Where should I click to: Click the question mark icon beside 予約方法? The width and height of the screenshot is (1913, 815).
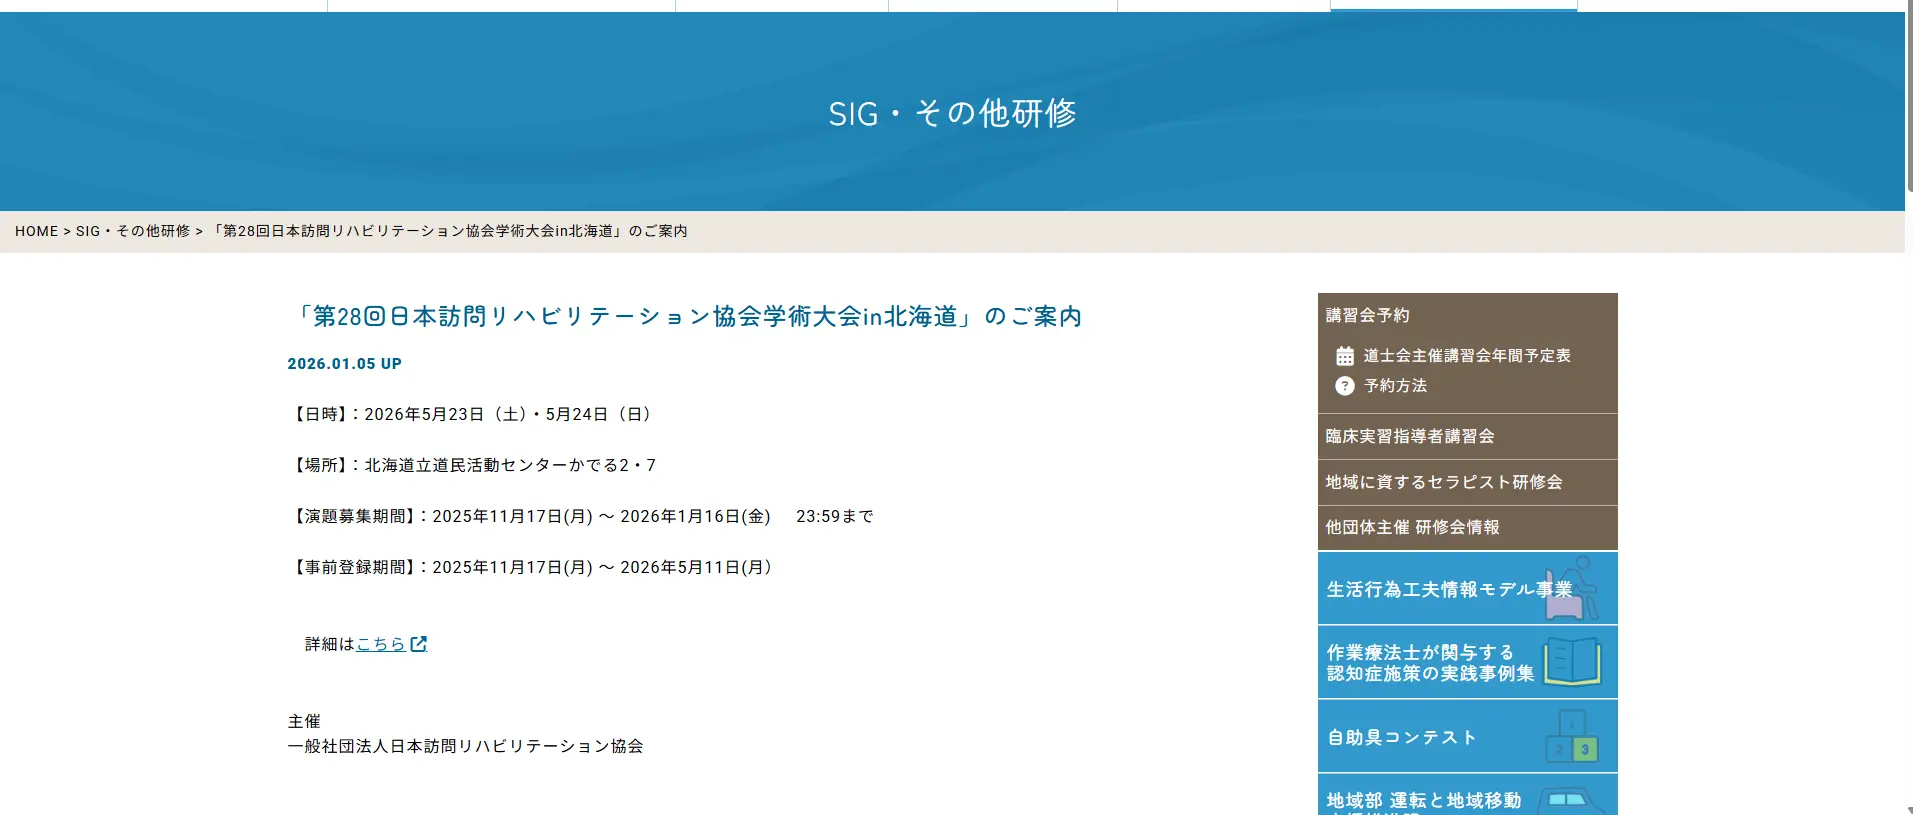tap(1345, 386)
